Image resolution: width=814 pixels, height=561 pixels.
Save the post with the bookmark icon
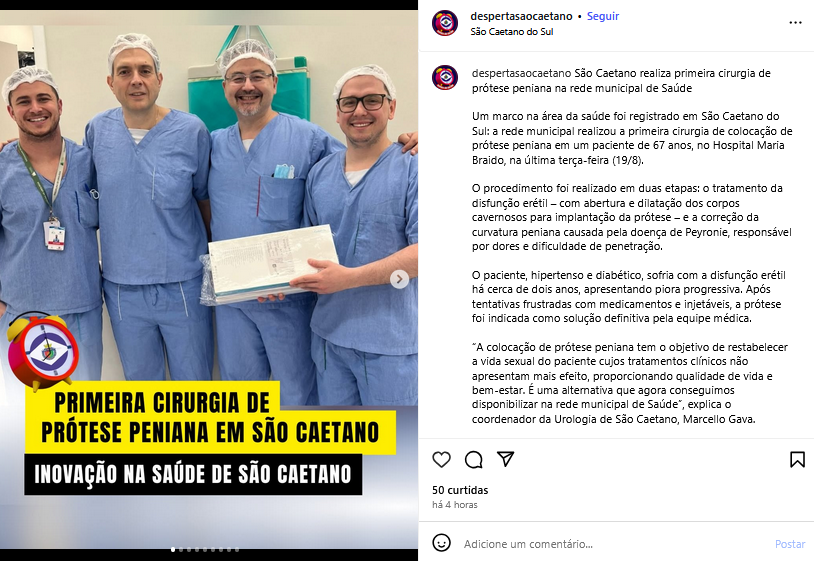tap(797, 459)
